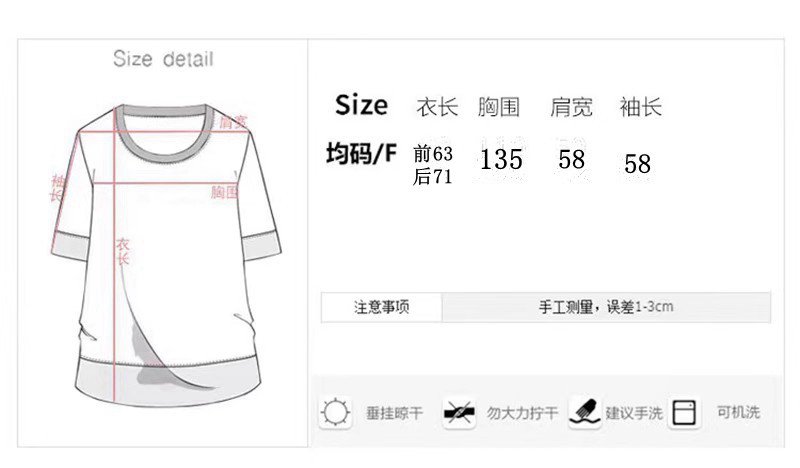Click the bold Size table header
The height and width of the screenshot is (468, 800).
(361, 105)
